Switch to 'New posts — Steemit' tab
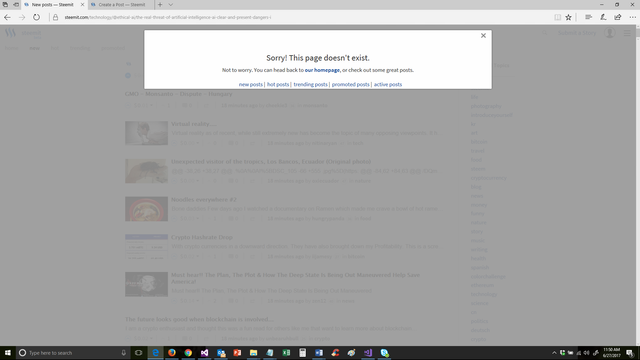The image size is (640, 360). click(53, 5)
